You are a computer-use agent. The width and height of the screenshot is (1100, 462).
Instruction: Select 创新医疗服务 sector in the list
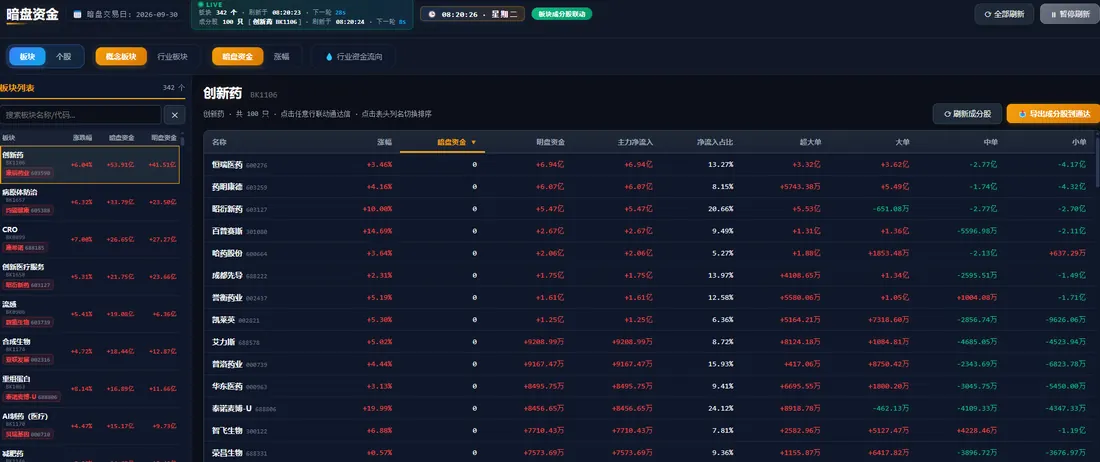90,277
